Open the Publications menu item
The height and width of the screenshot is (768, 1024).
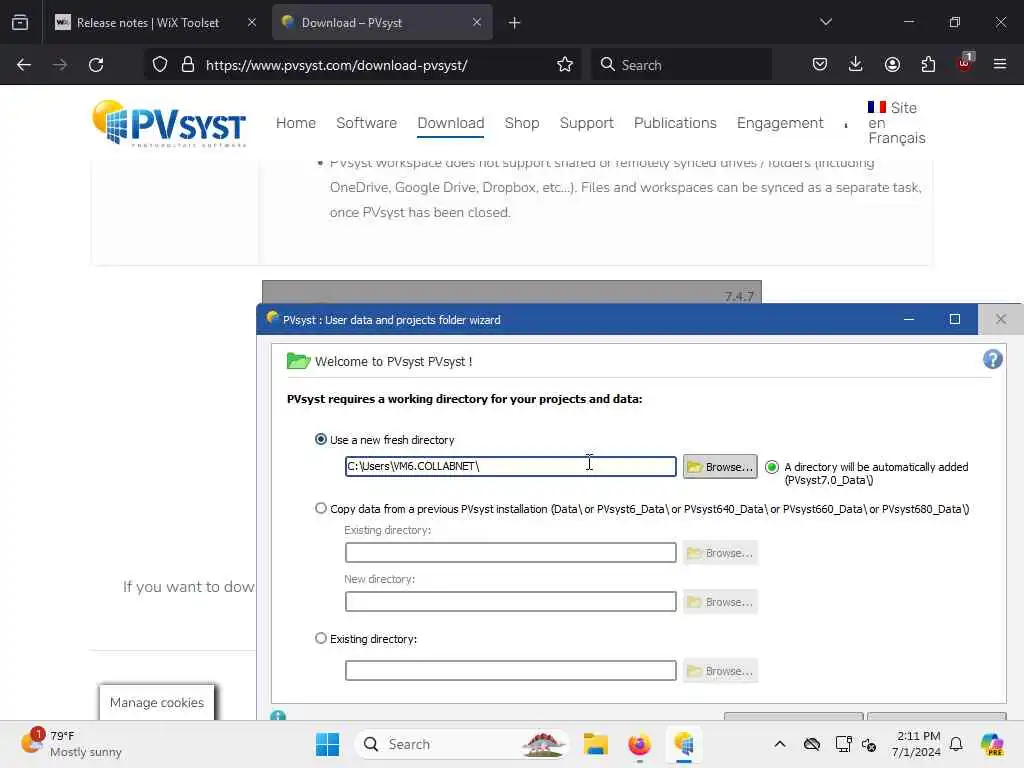click(x=675, y=123)
